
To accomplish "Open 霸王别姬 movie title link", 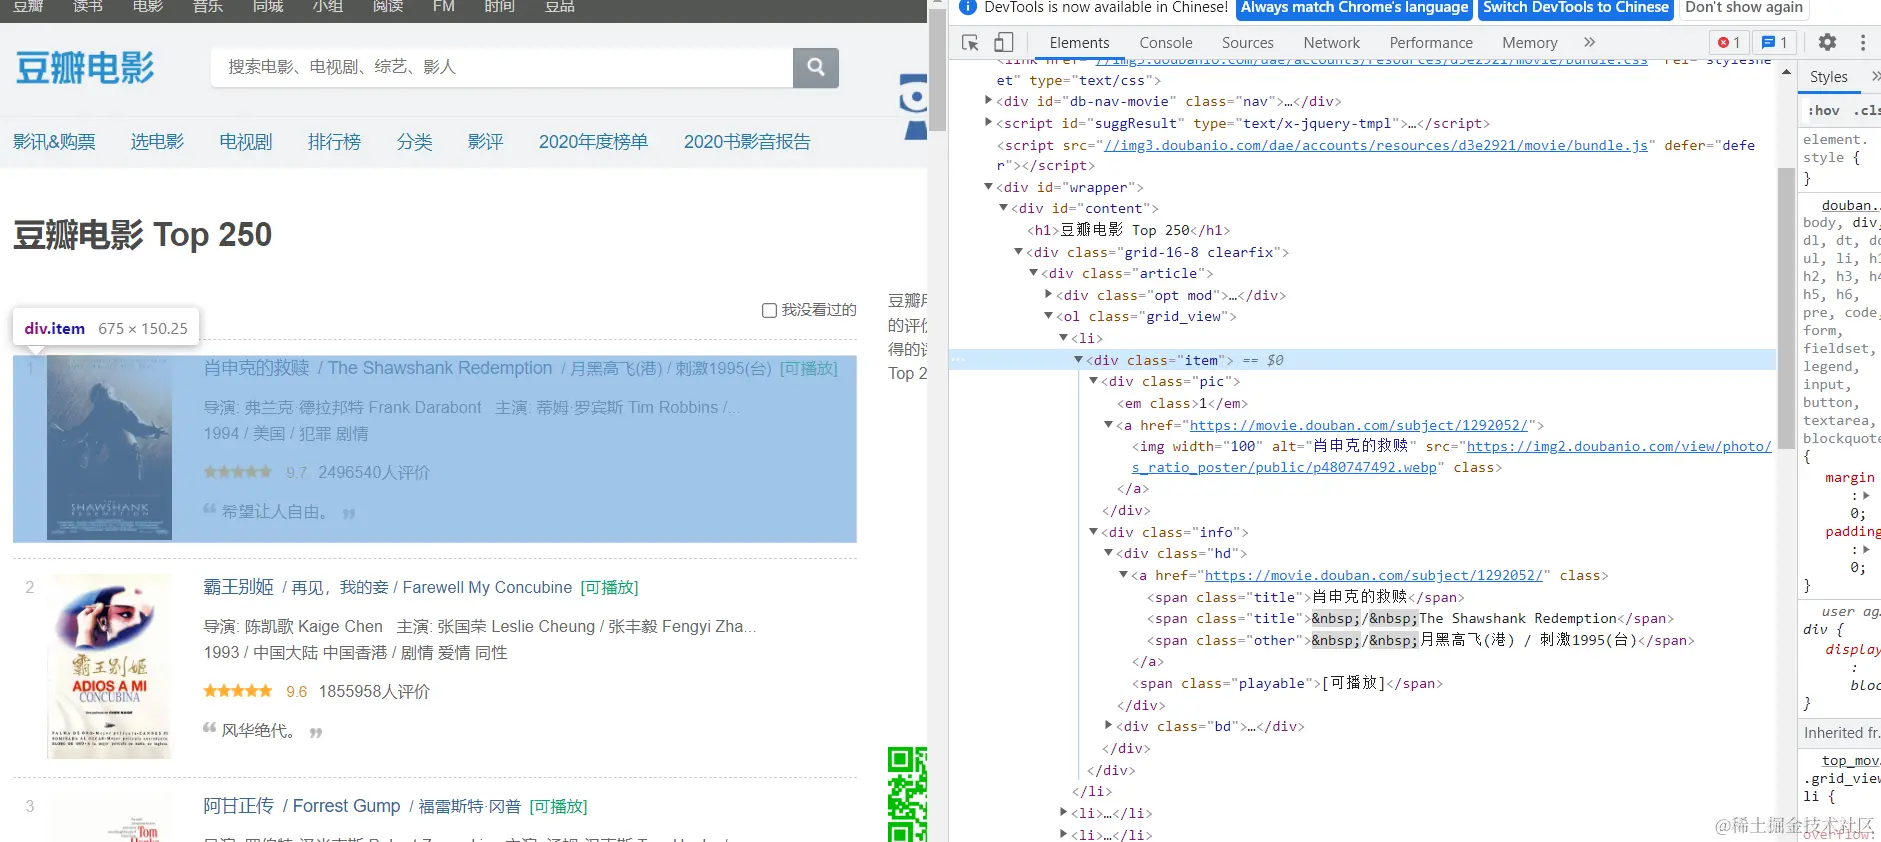I will click(x=238, y=587).
